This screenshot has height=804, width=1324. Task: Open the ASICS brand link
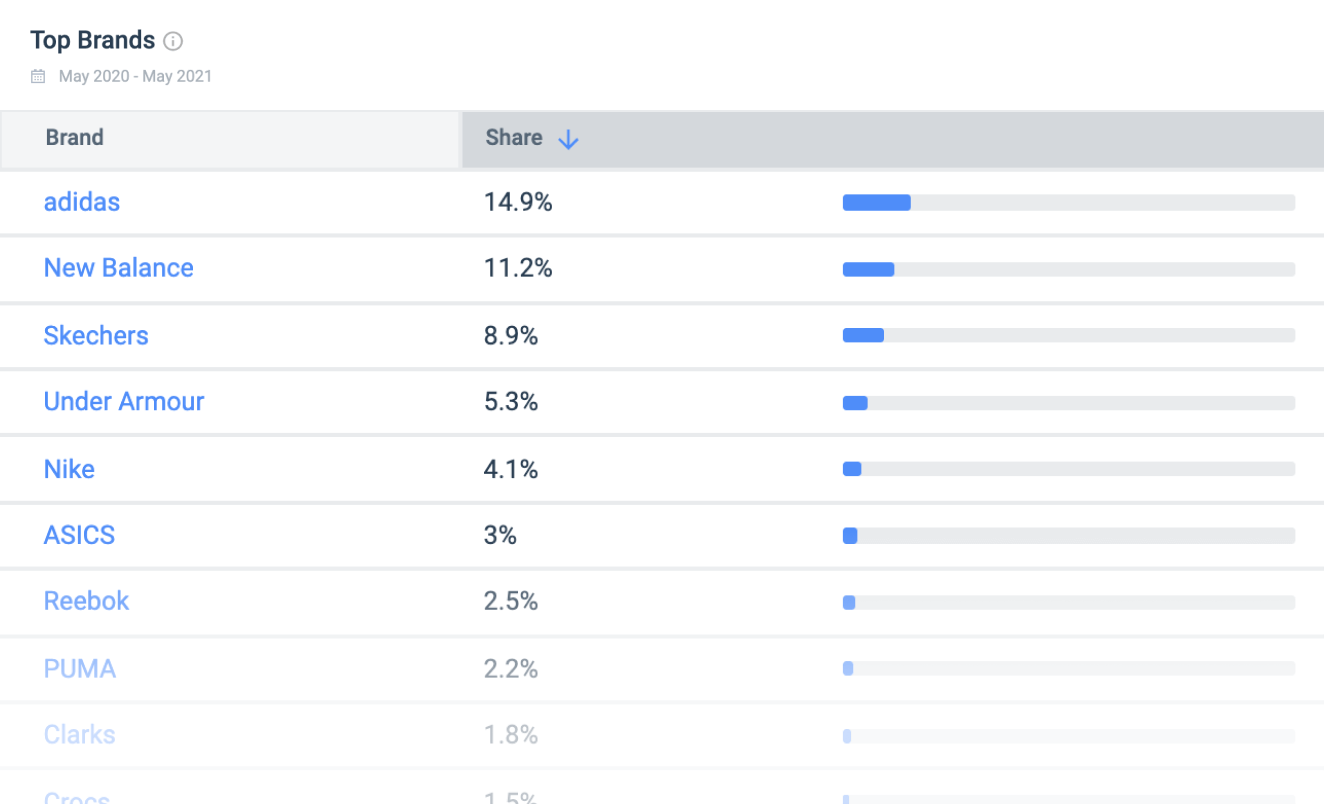(x=79, y=535)
